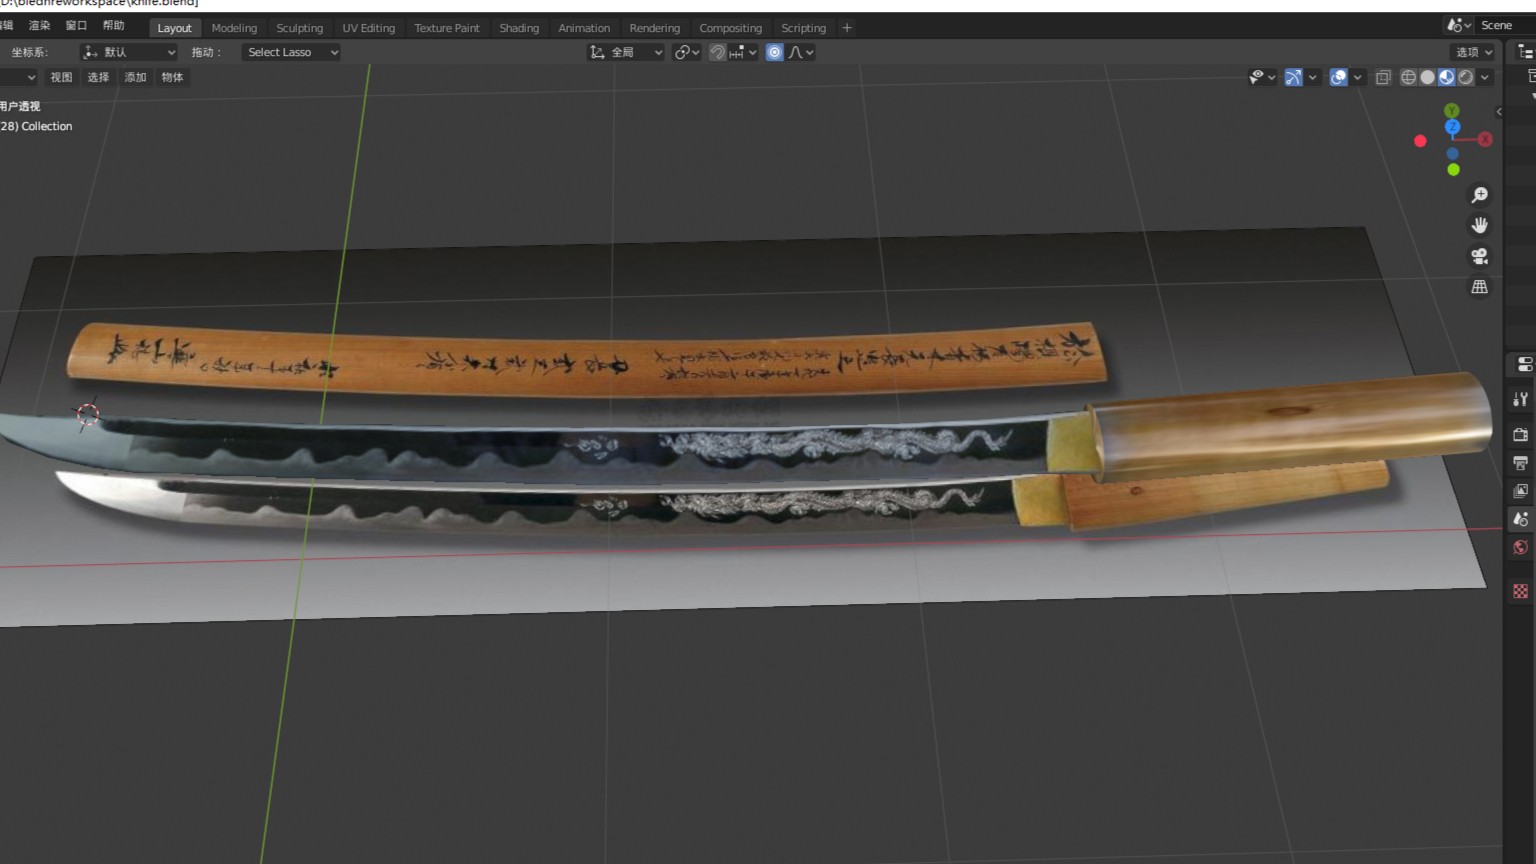Open the Select Lasso drag dropdown
This screenshot has width=1536, height=864.
pyautogui.click(x=291, y=52)
